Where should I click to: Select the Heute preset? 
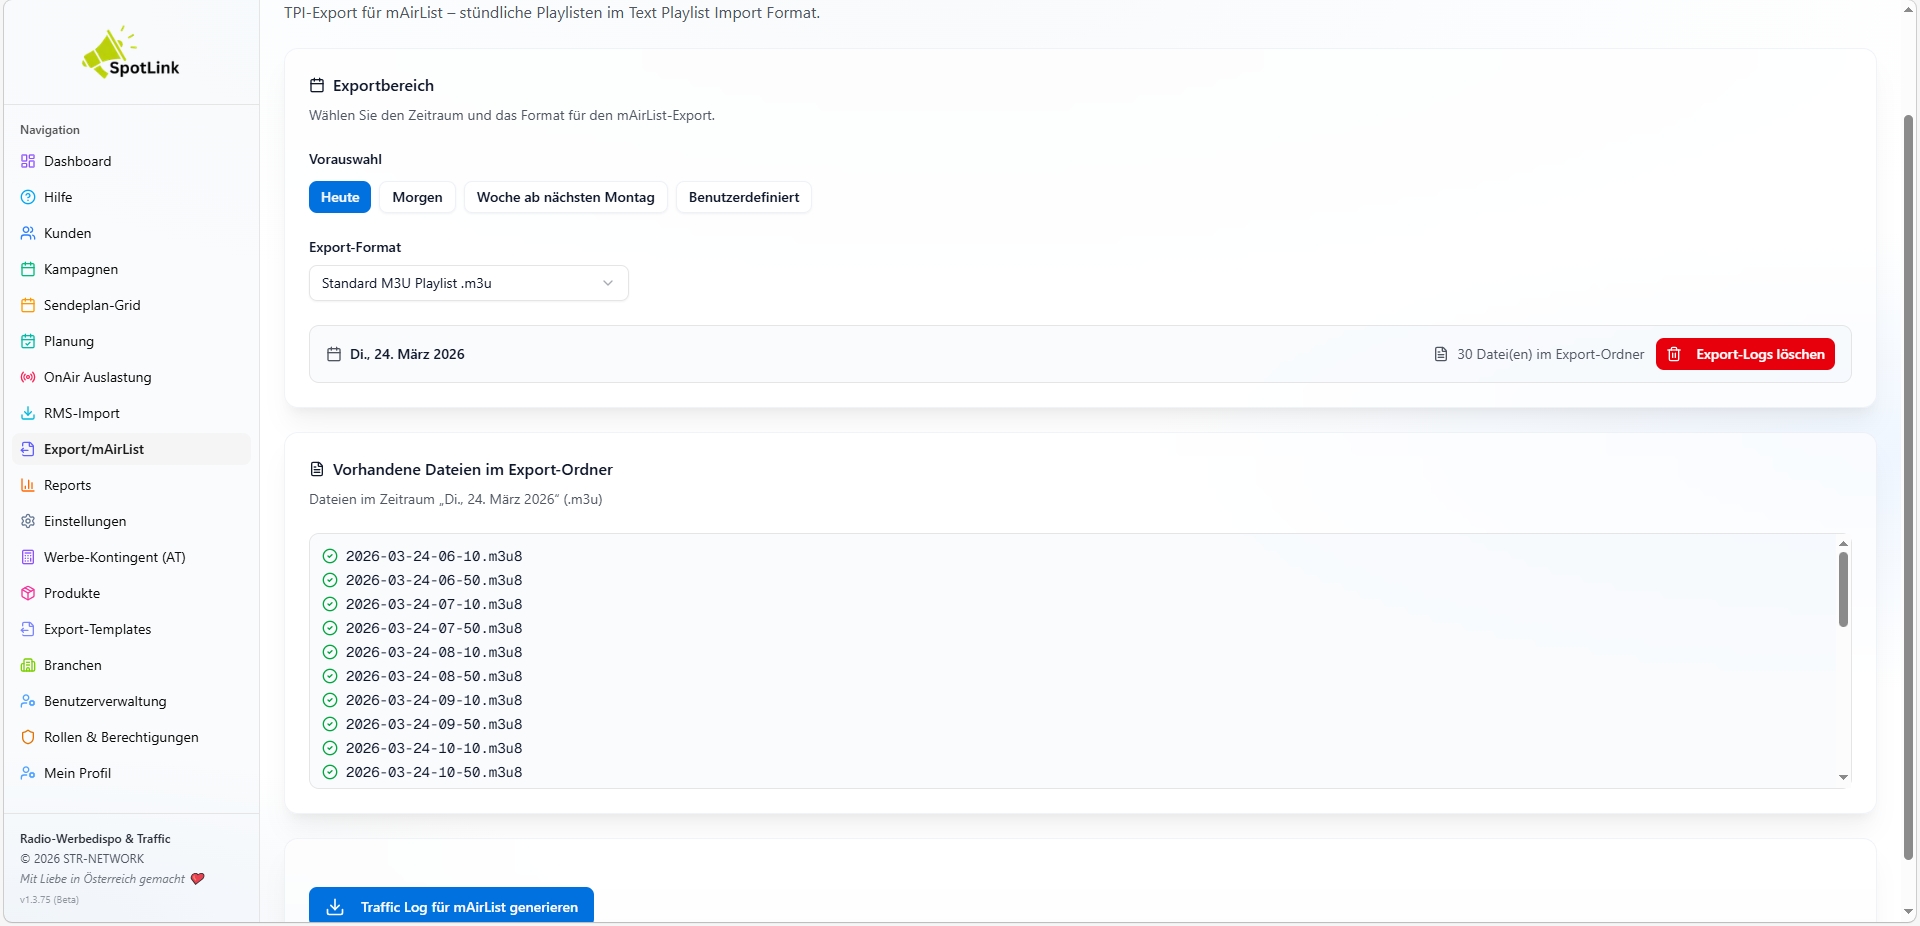(339, 197)
